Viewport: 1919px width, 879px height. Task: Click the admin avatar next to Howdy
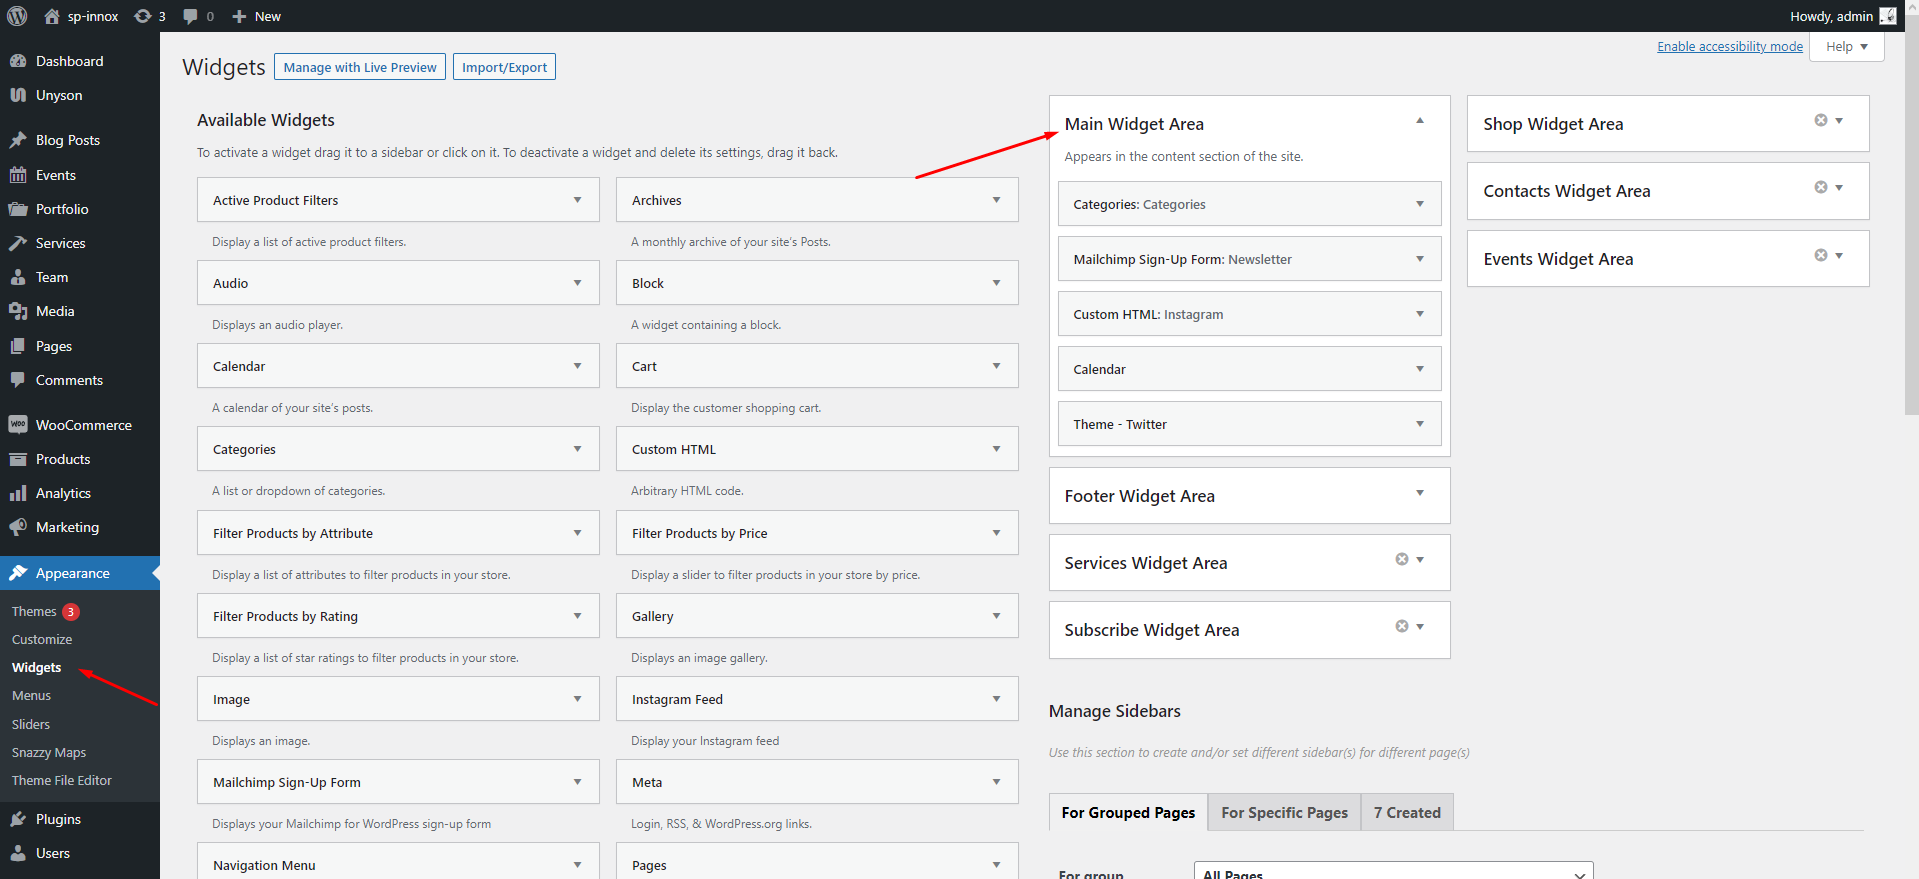(x=1888, y=16)
